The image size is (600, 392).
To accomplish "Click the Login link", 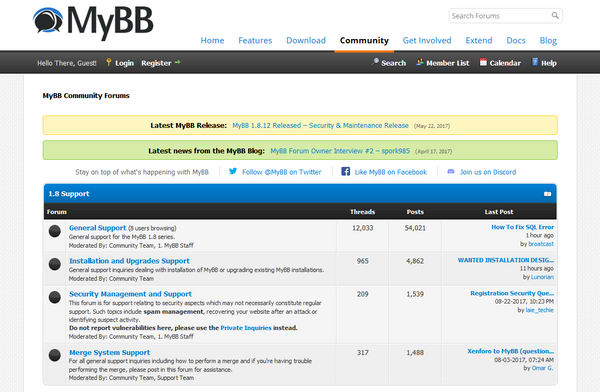I will coord(124,63).
